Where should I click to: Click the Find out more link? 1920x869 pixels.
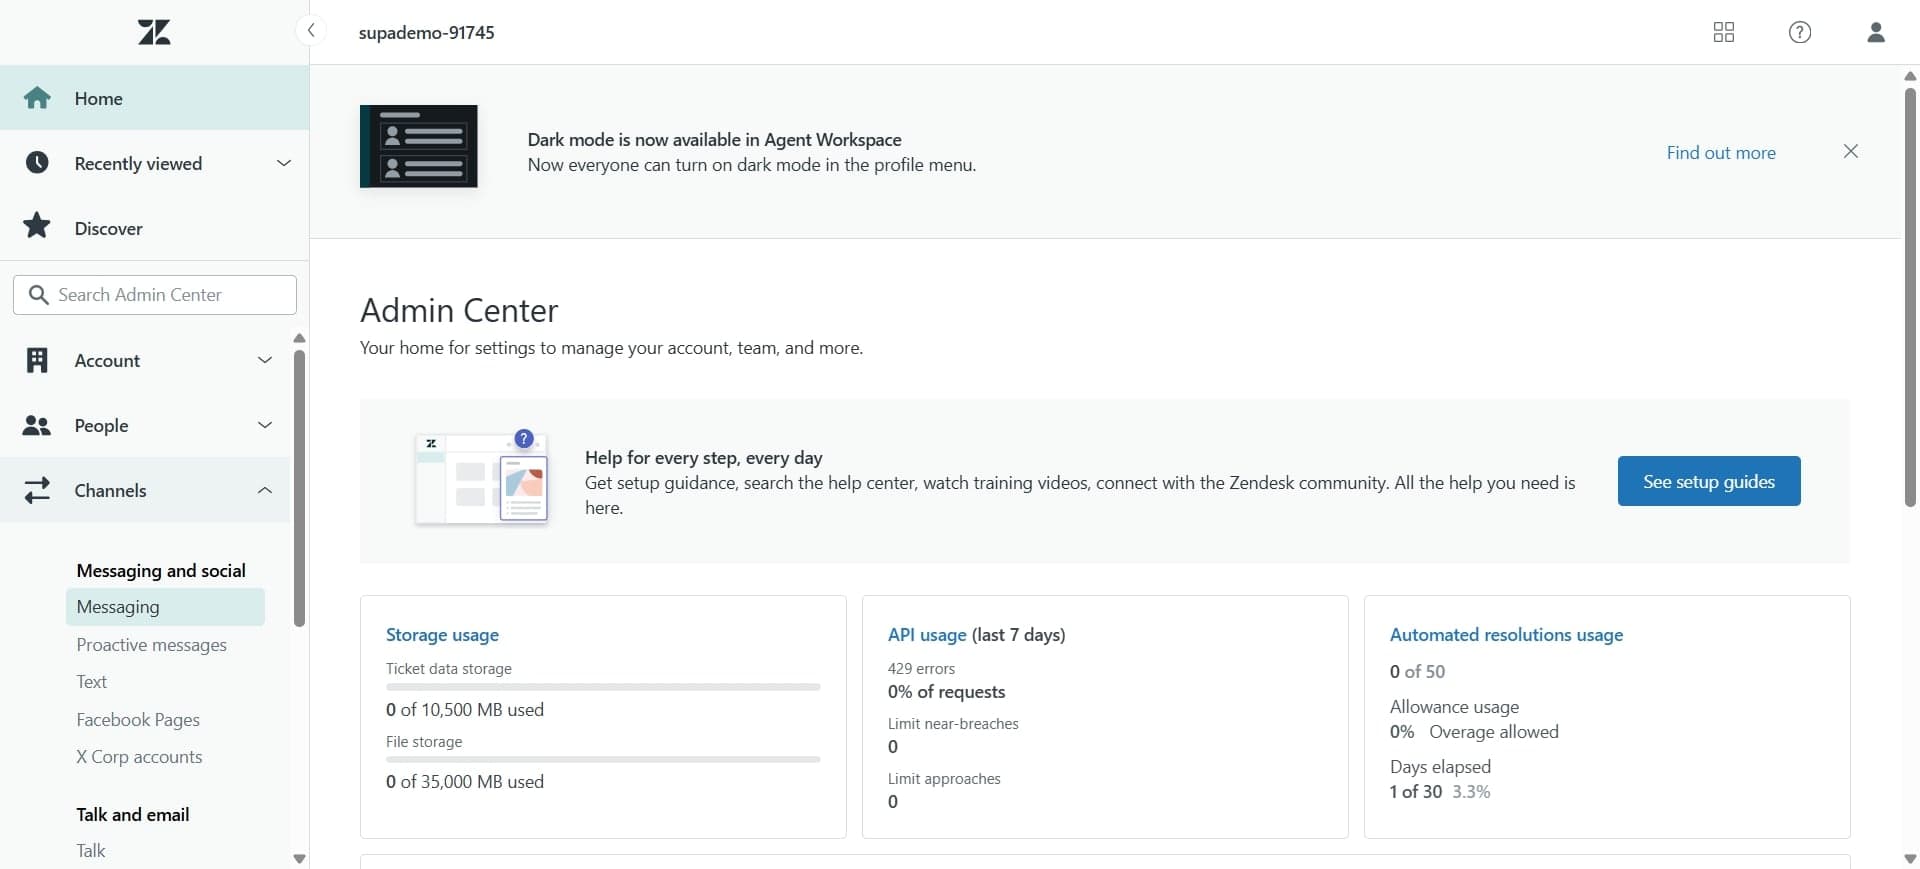click(x=1721, y=152)
